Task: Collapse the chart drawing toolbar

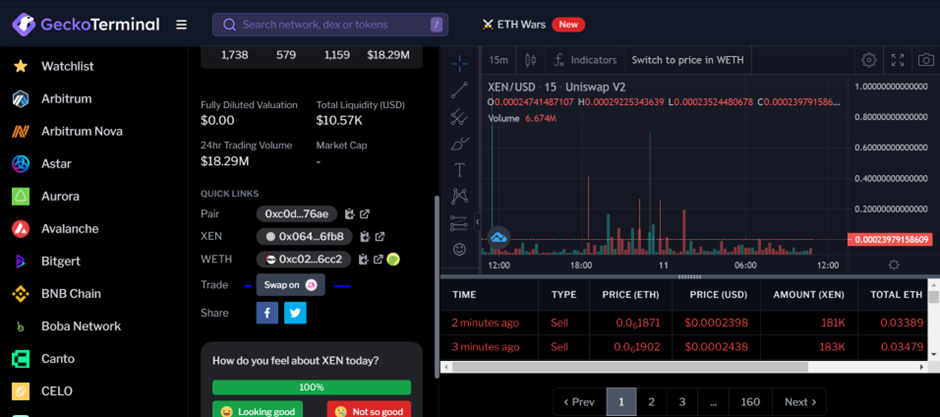Action: click(x=477, y=222)
